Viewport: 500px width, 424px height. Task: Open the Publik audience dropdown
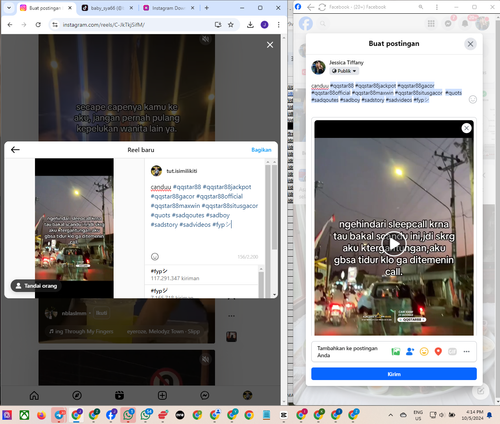344,71
